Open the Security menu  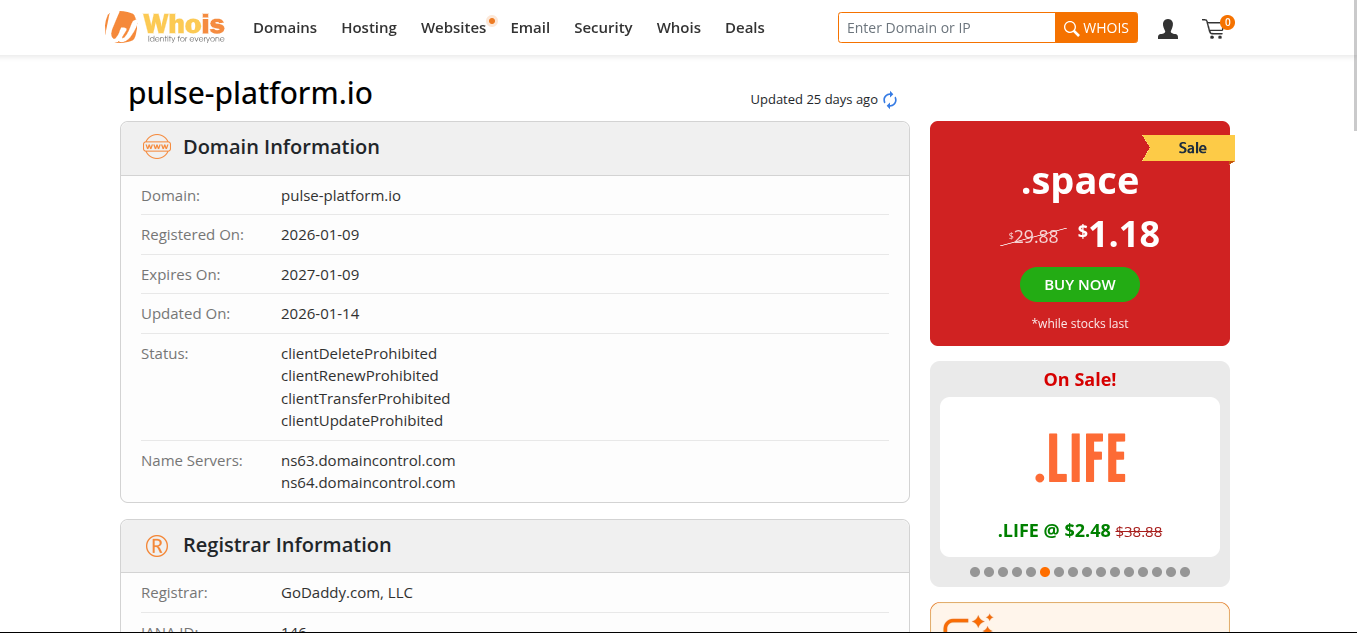pos(603,28)
